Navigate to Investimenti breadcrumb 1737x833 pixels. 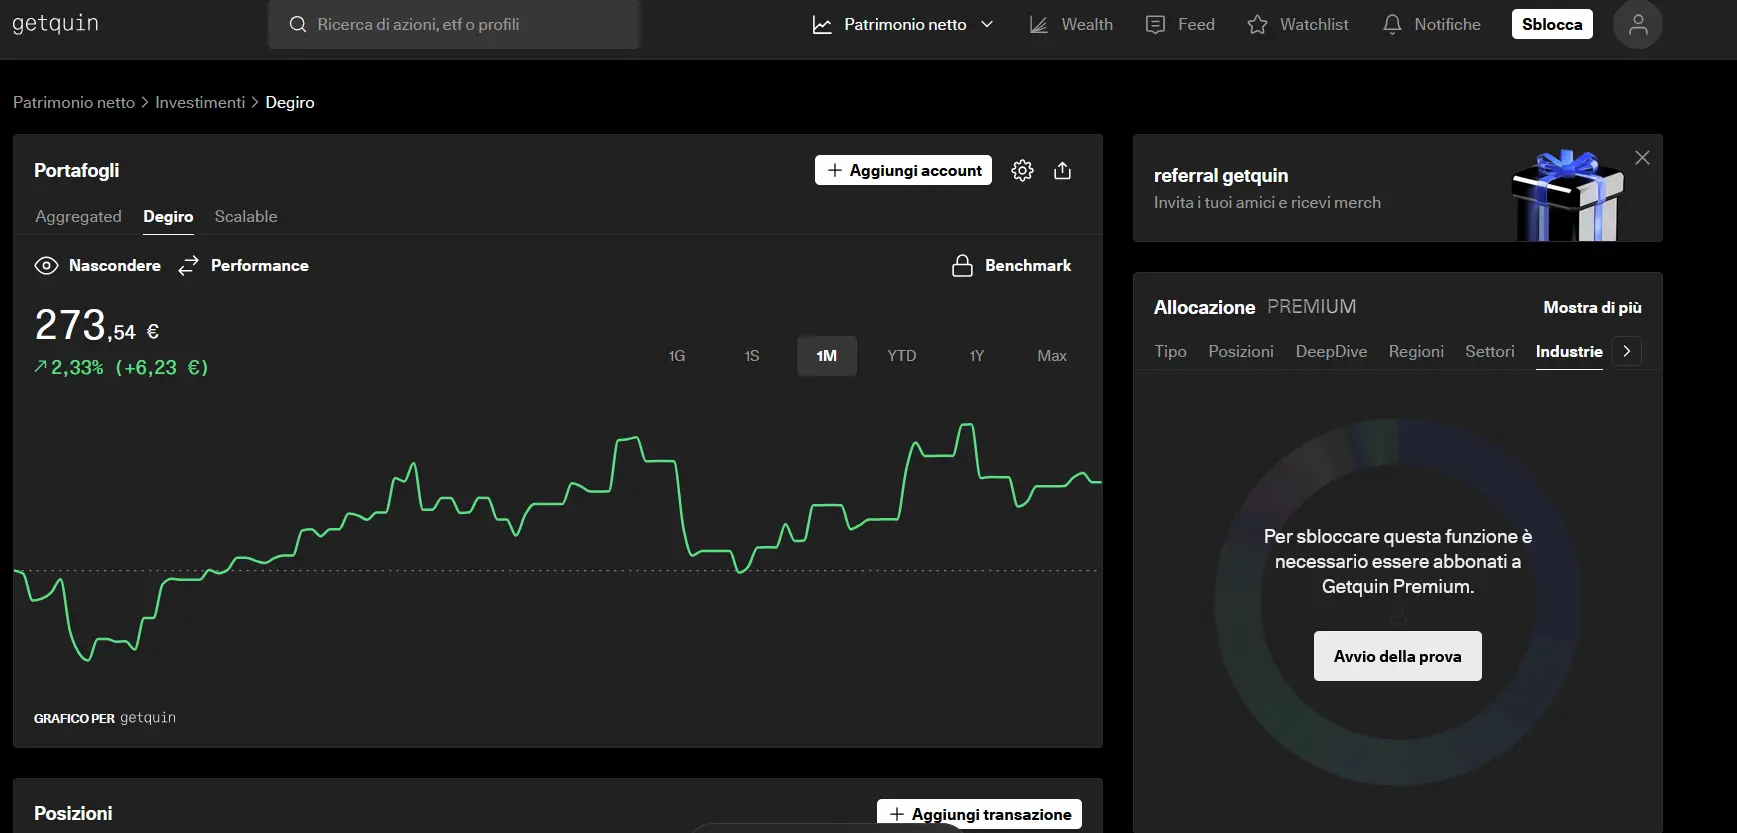point(200,102)
